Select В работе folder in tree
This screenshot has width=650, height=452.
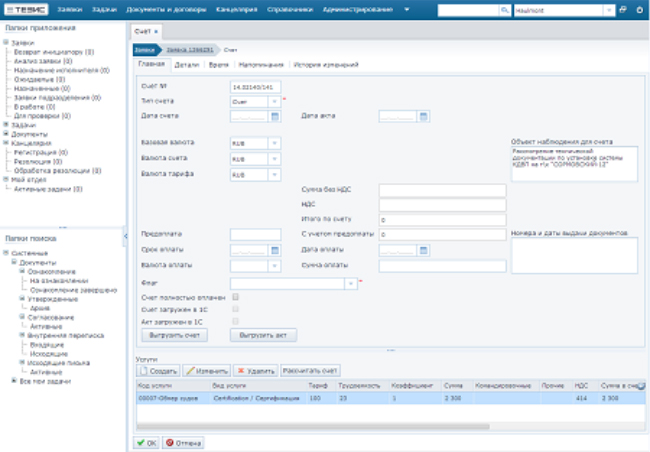(x=35, y=107)
